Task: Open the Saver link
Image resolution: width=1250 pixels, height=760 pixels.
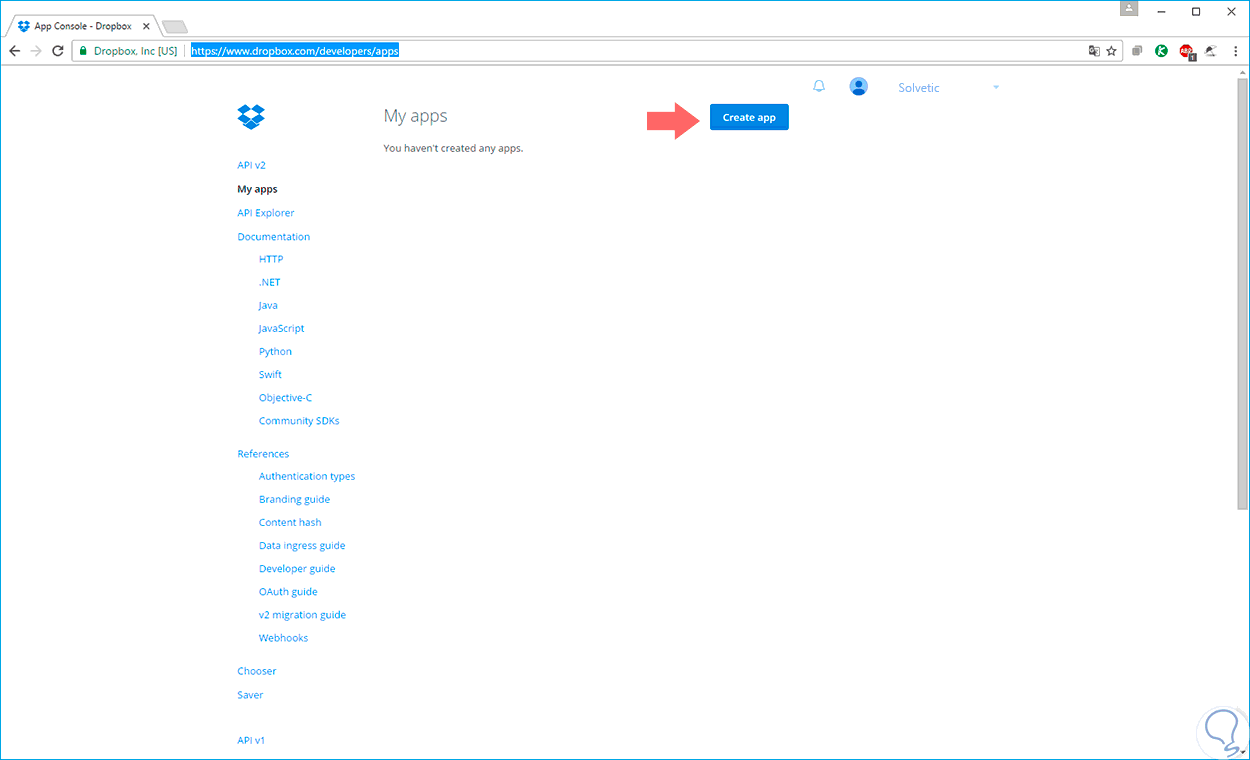Action: pos(250,695)
